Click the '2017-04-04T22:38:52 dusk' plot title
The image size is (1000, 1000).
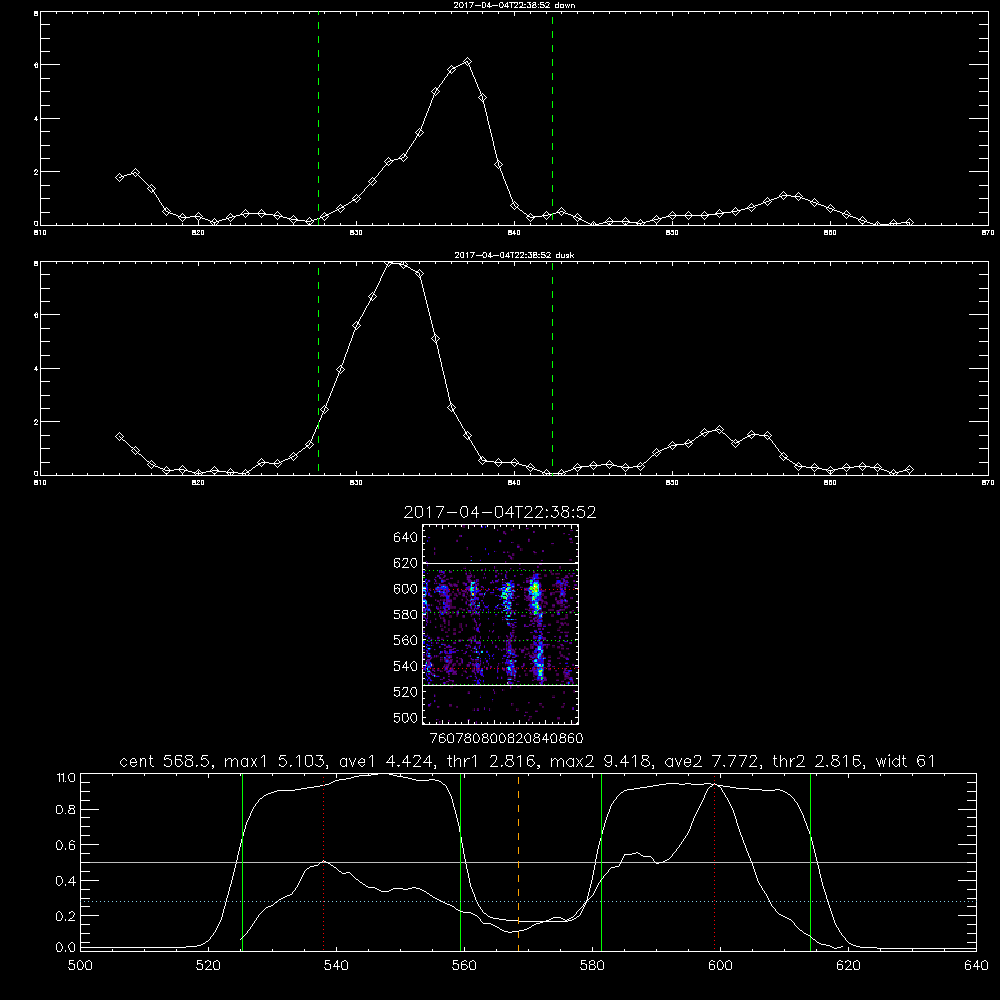pyautogui.click(x=514, y=255)
